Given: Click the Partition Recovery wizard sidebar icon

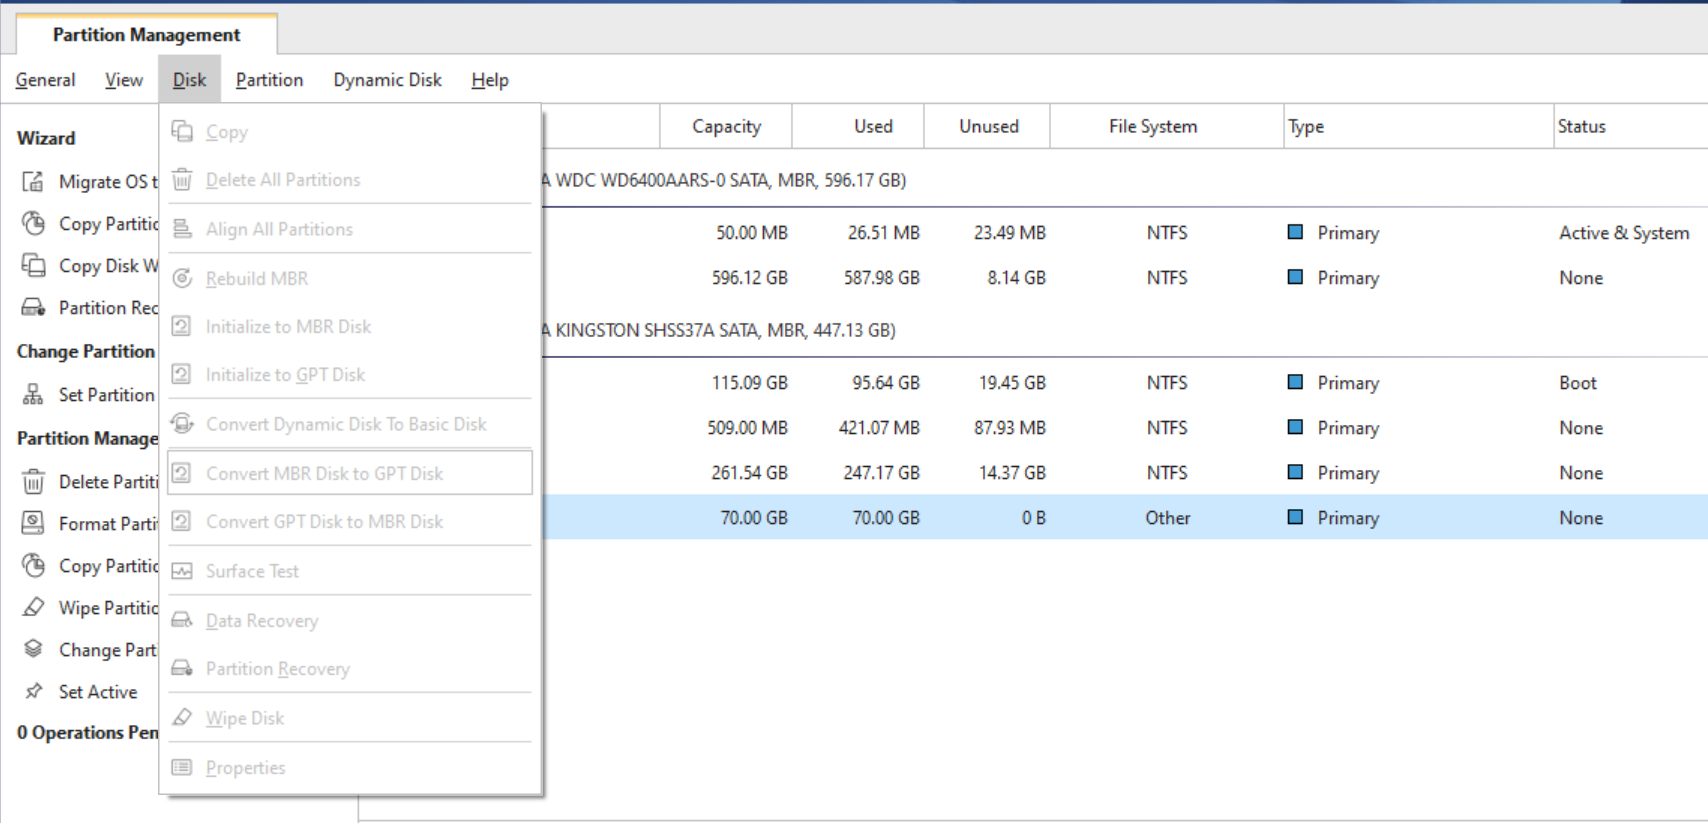Looking at the screenshot, I should point(33,307).
